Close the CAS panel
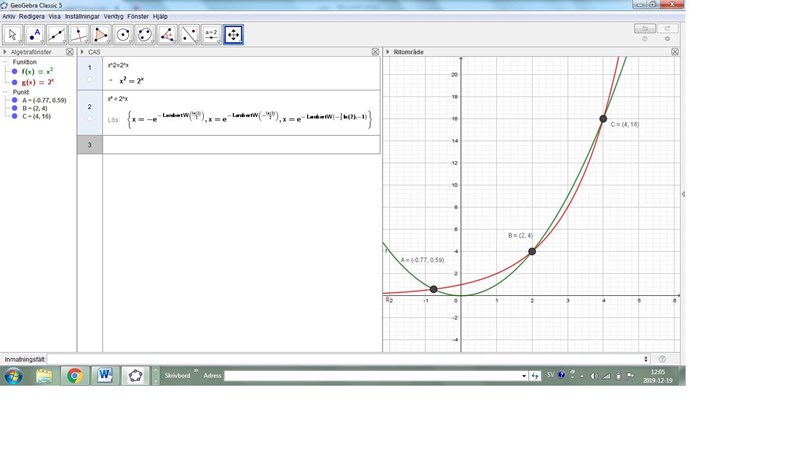 point(374,51)
